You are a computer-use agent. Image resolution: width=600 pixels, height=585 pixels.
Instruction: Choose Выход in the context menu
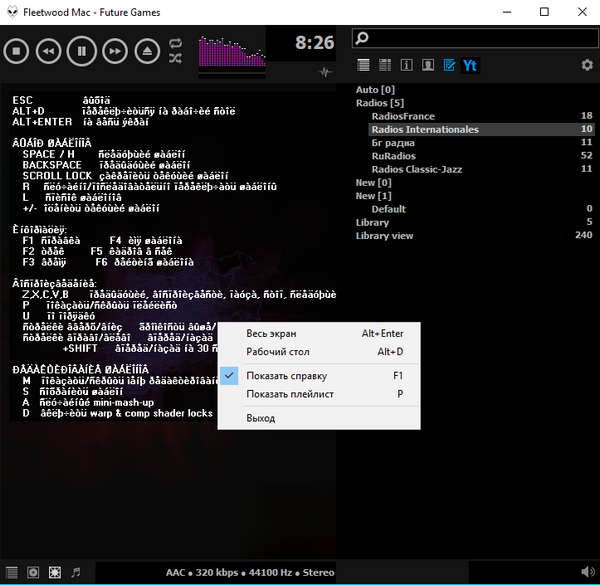tap(261, 417)
